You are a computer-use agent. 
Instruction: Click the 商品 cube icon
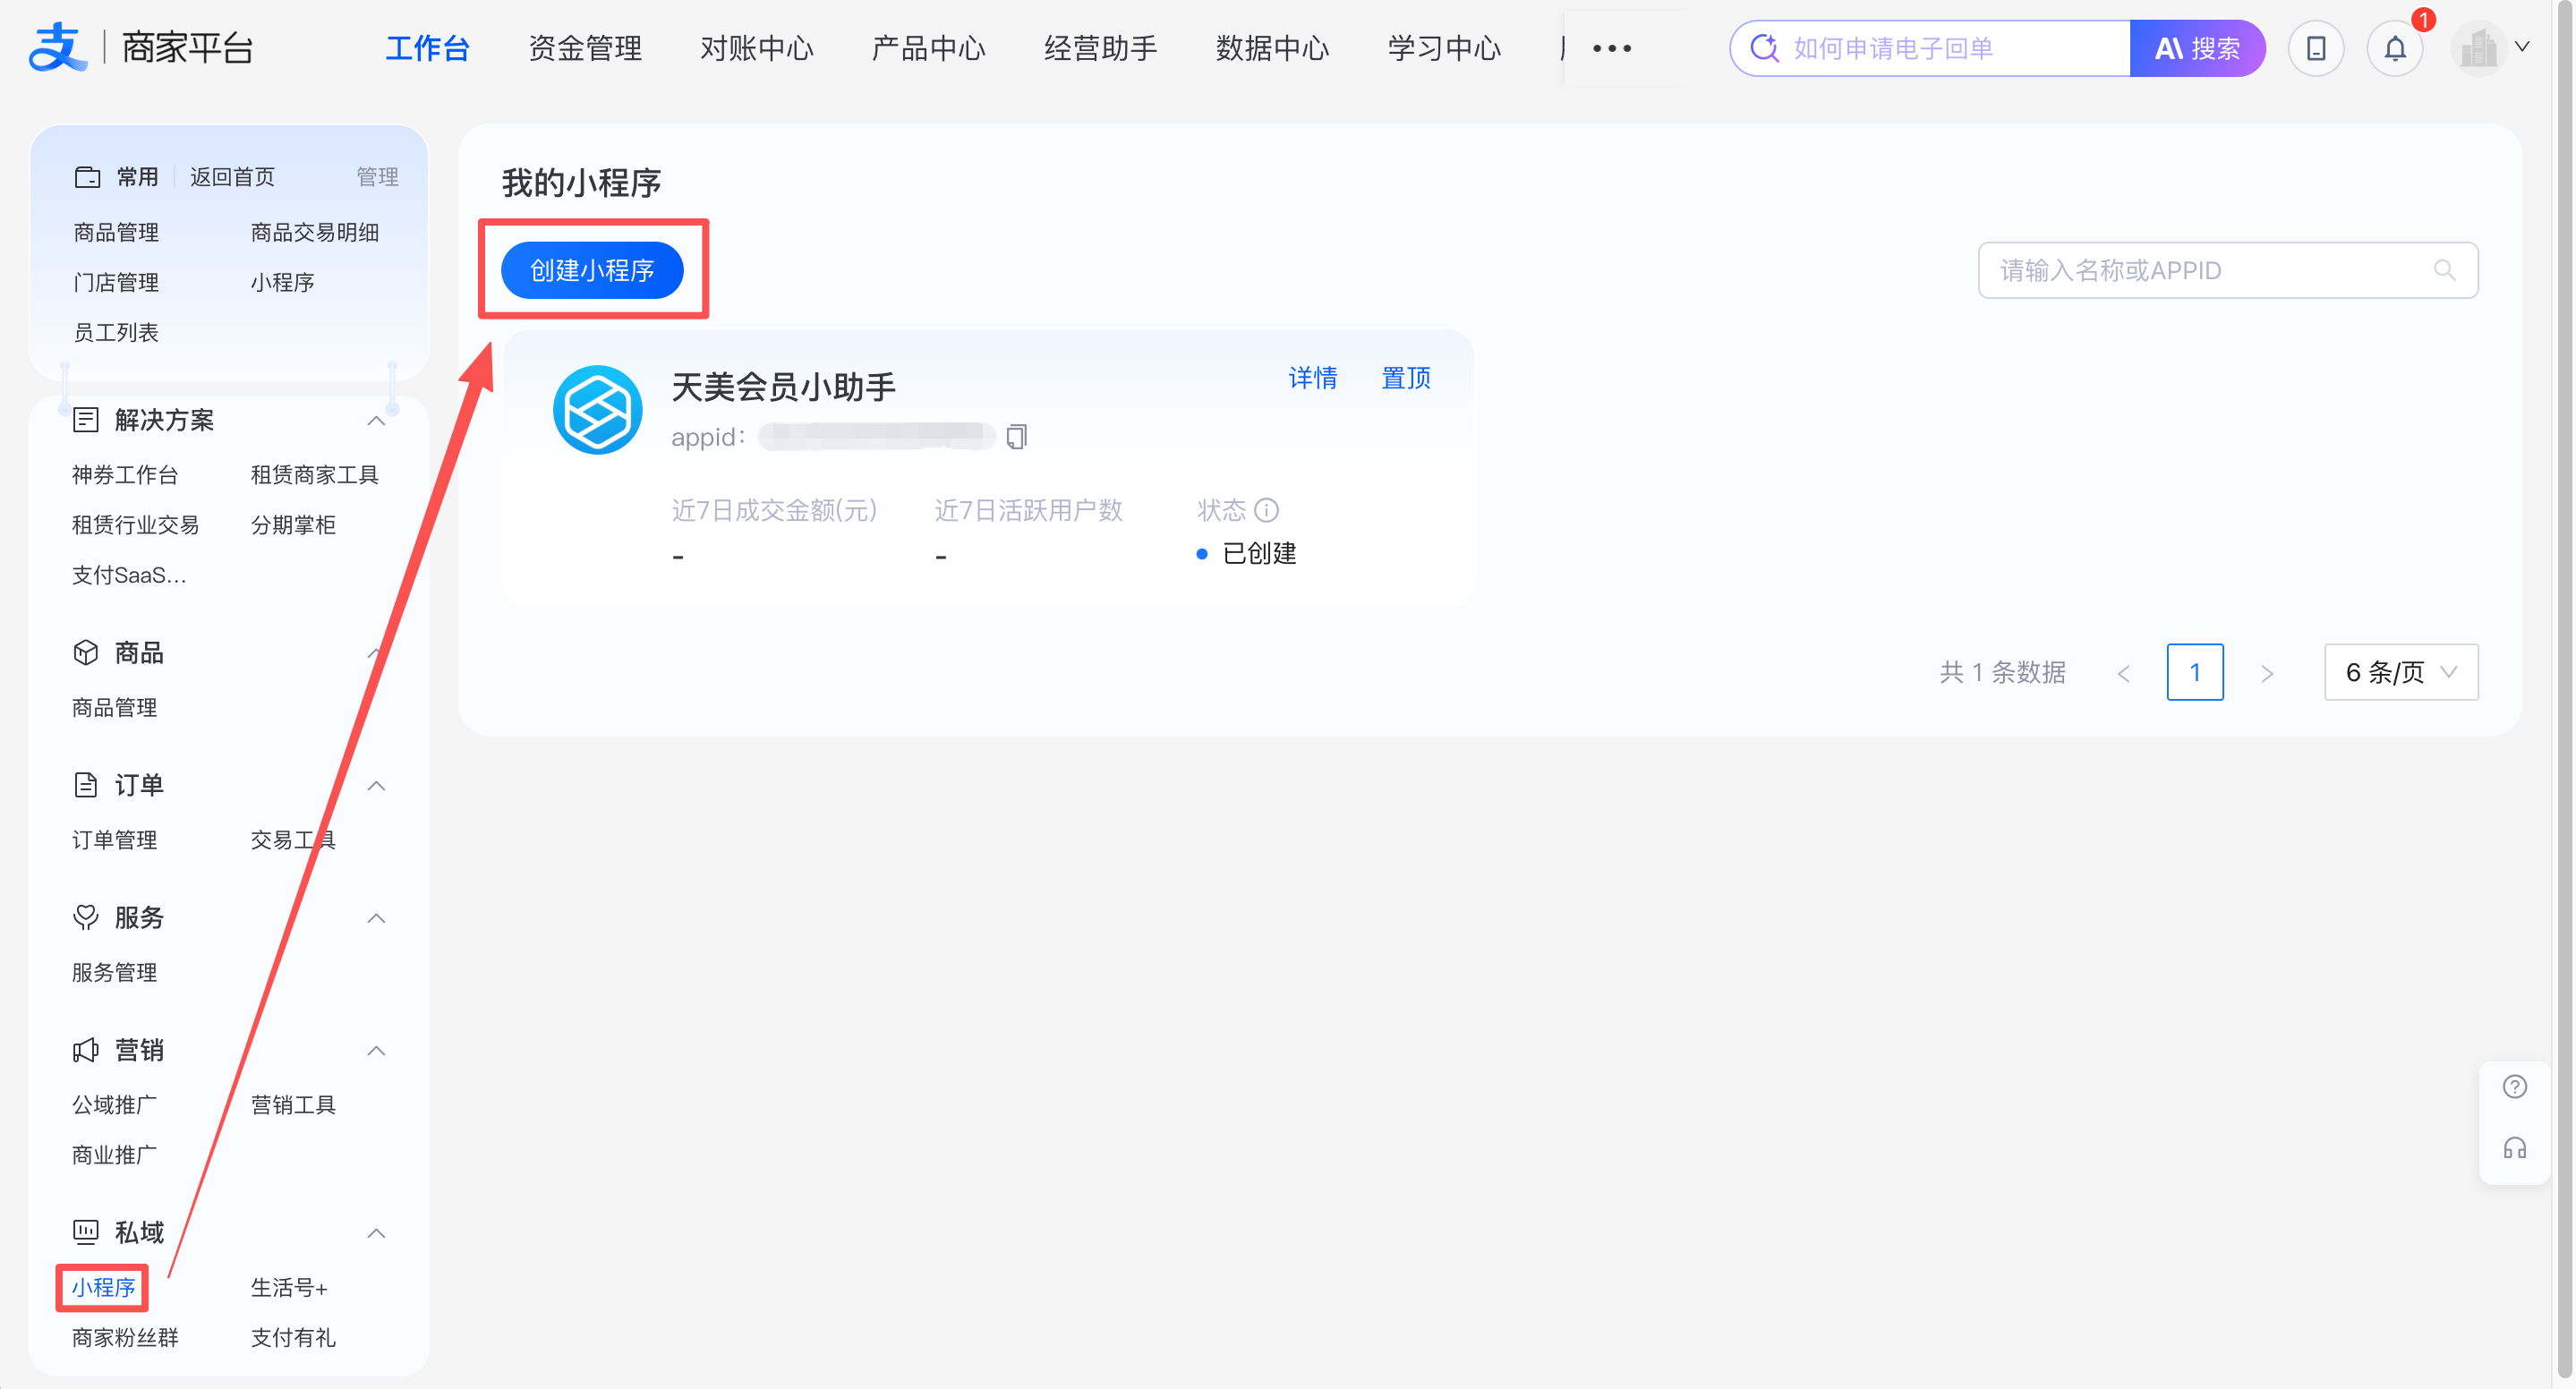tap(86, 652)
